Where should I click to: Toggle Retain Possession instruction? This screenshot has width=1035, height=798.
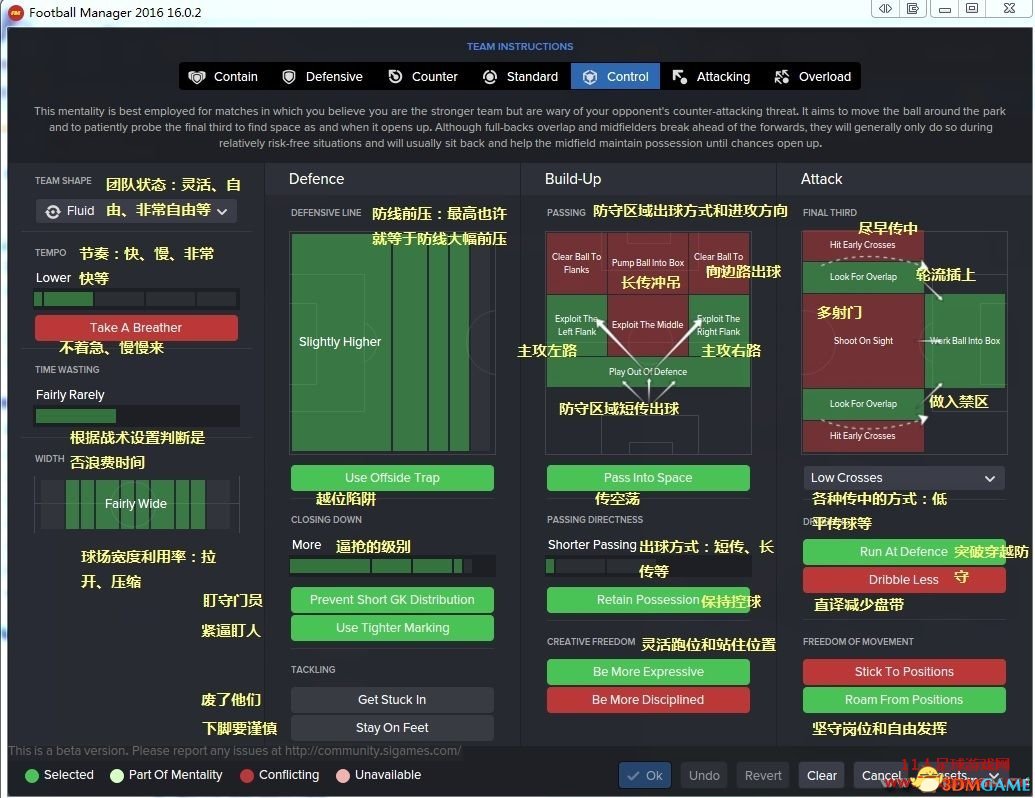tap(648, 600)
